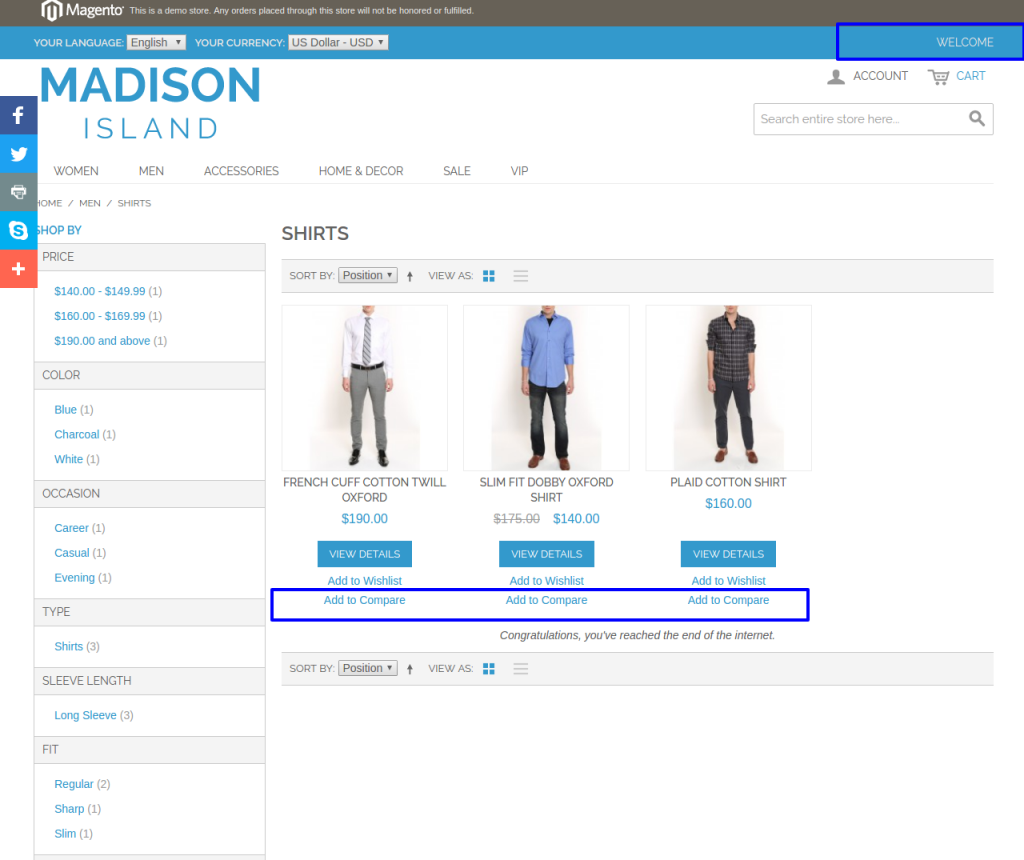Open French Cuff Cotton Twill Oxford product image
Image resolution: width=1024 pixels, height=860 pixels.
pyautogui.click(x=364, y=388)
